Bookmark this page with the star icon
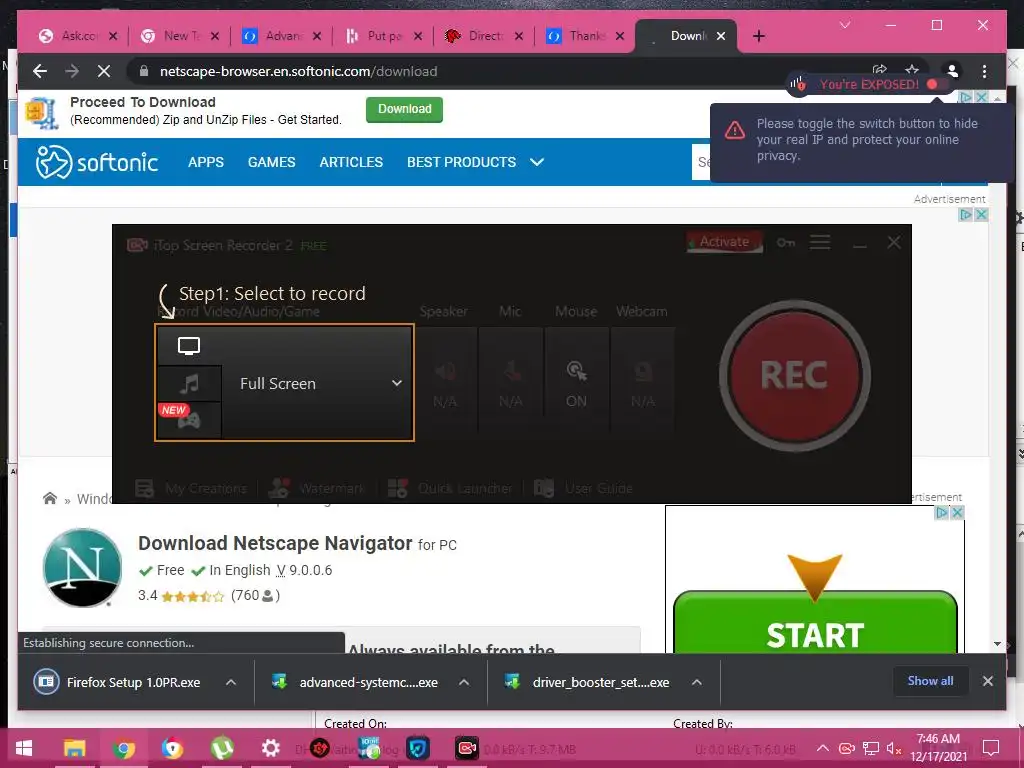 click(x=912, y=69)
